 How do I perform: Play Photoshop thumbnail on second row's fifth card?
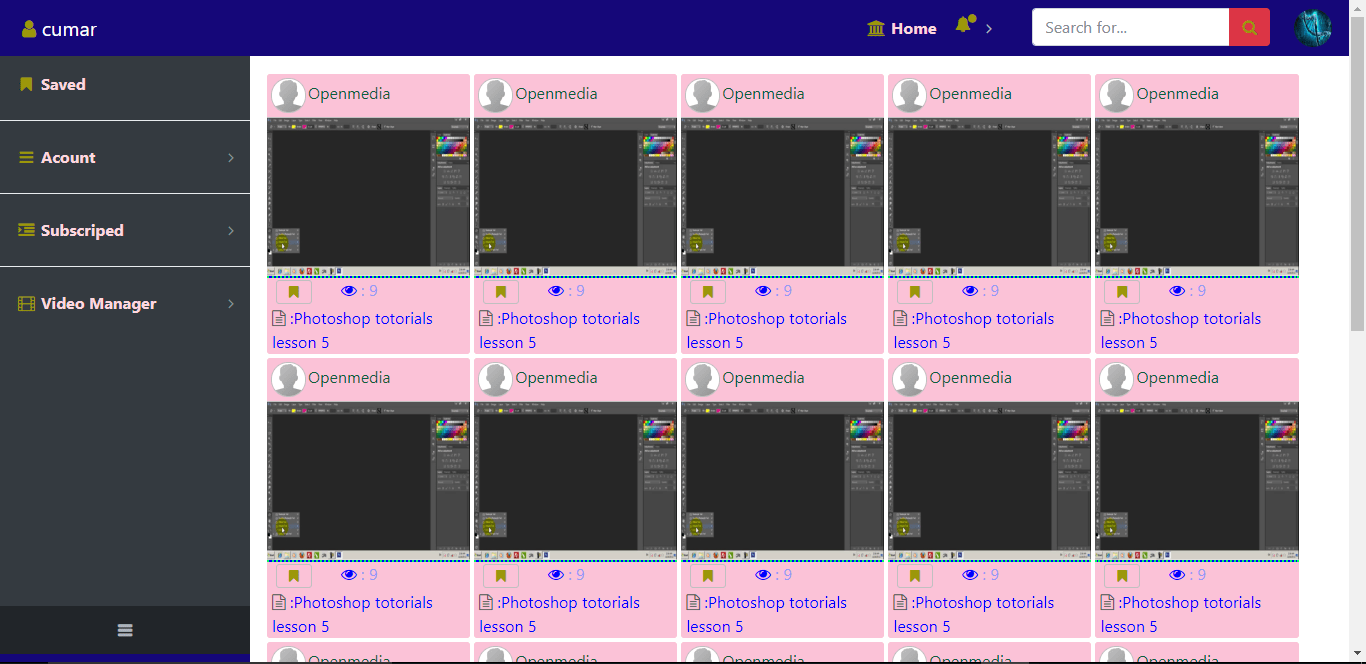(x=1197, y=481)
